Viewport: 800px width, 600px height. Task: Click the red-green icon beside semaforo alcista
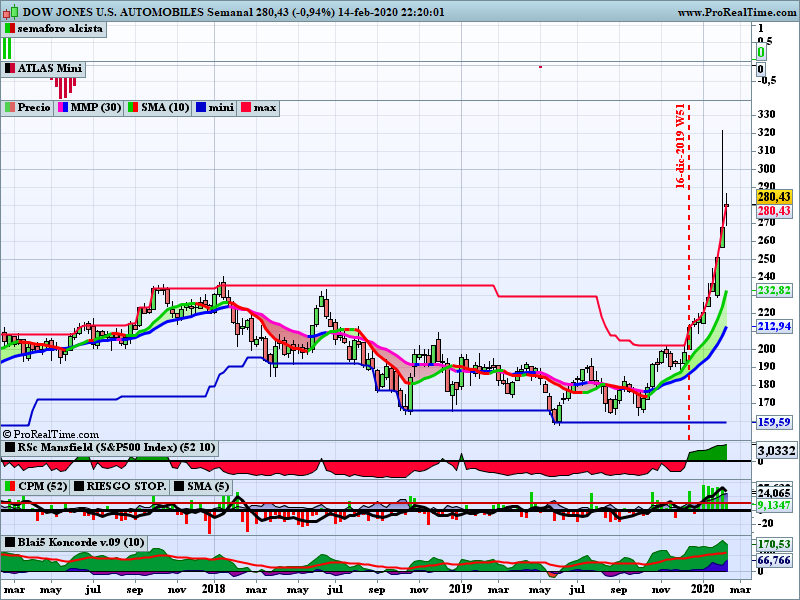pos(10,29)
